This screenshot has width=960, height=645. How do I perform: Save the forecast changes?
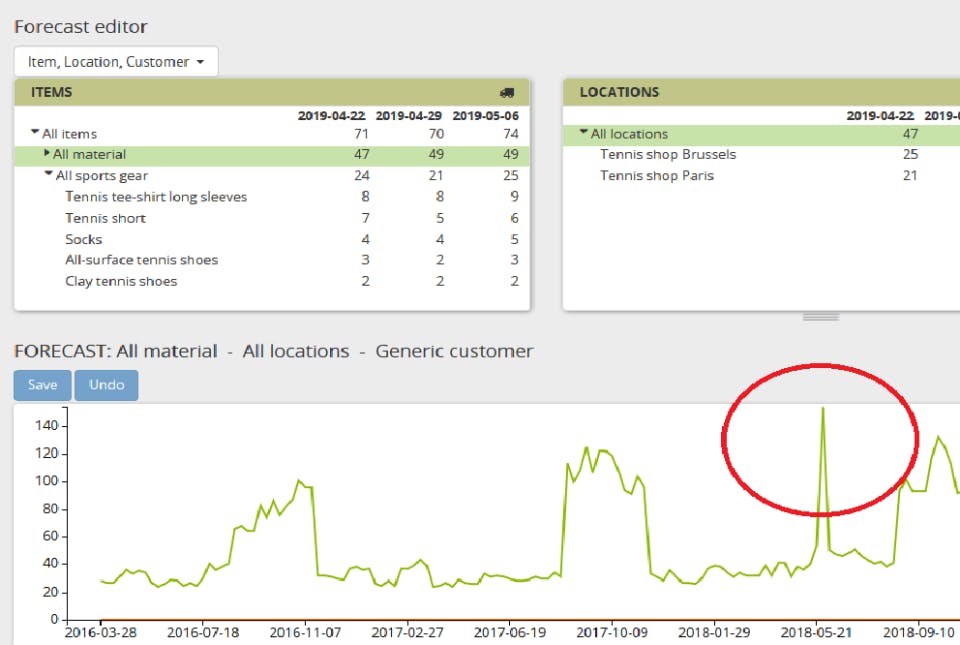[42, 385]
